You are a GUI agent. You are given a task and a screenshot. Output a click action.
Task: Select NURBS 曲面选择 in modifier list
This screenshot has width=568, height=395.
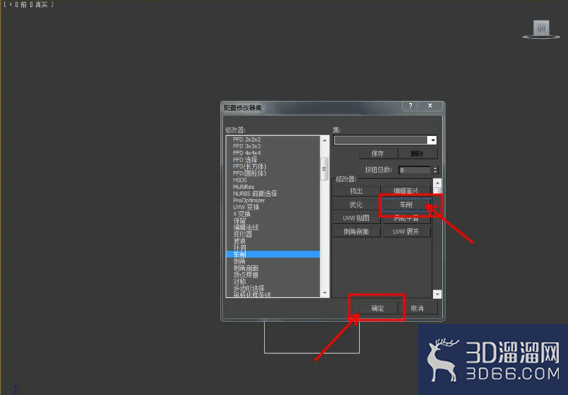tap(255, 194)
